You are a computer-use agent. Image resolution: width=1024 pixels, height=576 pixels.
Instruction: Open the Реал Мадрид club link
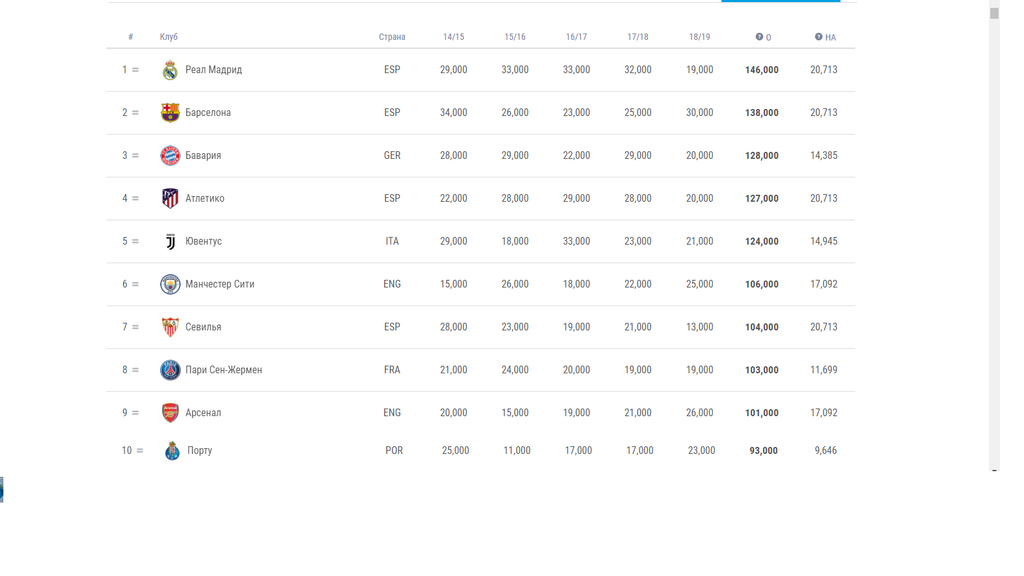[213, 70]
